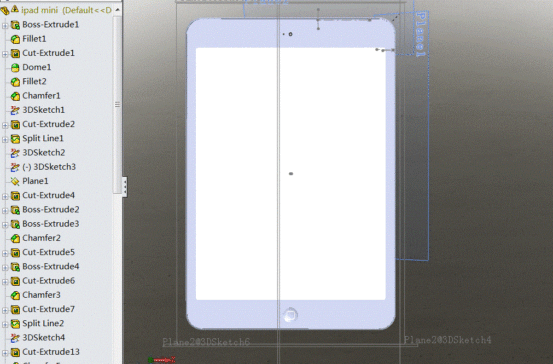Select the 'Chamfer2' label

coord(41,238)
